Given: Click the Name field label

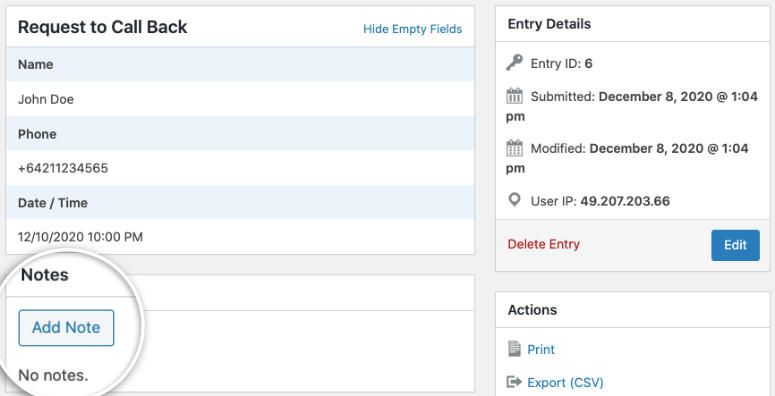Looking at the screenshot, I should pyautogui.click(x=36, y=65).
